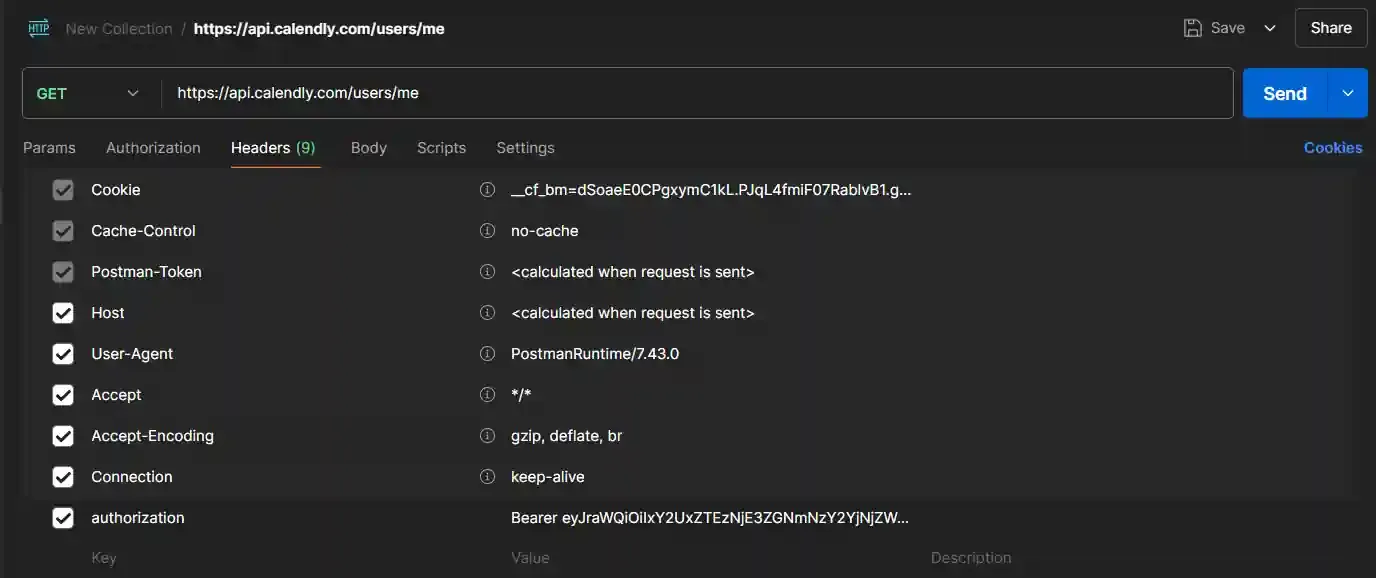
Task: Open the Settings tab
Action: tap(525, 147)
